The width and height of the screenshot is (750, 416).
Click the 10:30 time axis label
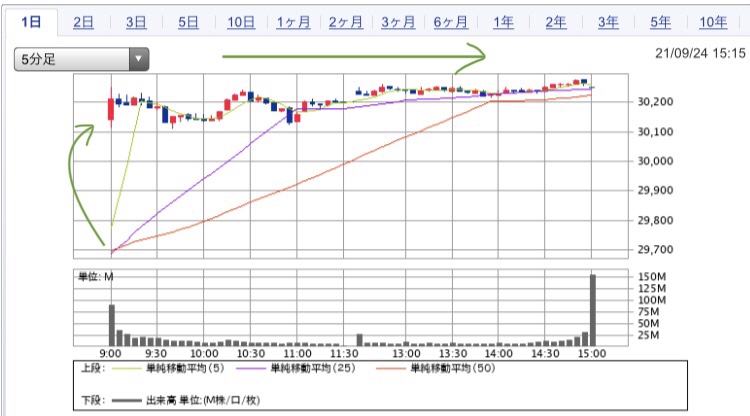(251, 354)
